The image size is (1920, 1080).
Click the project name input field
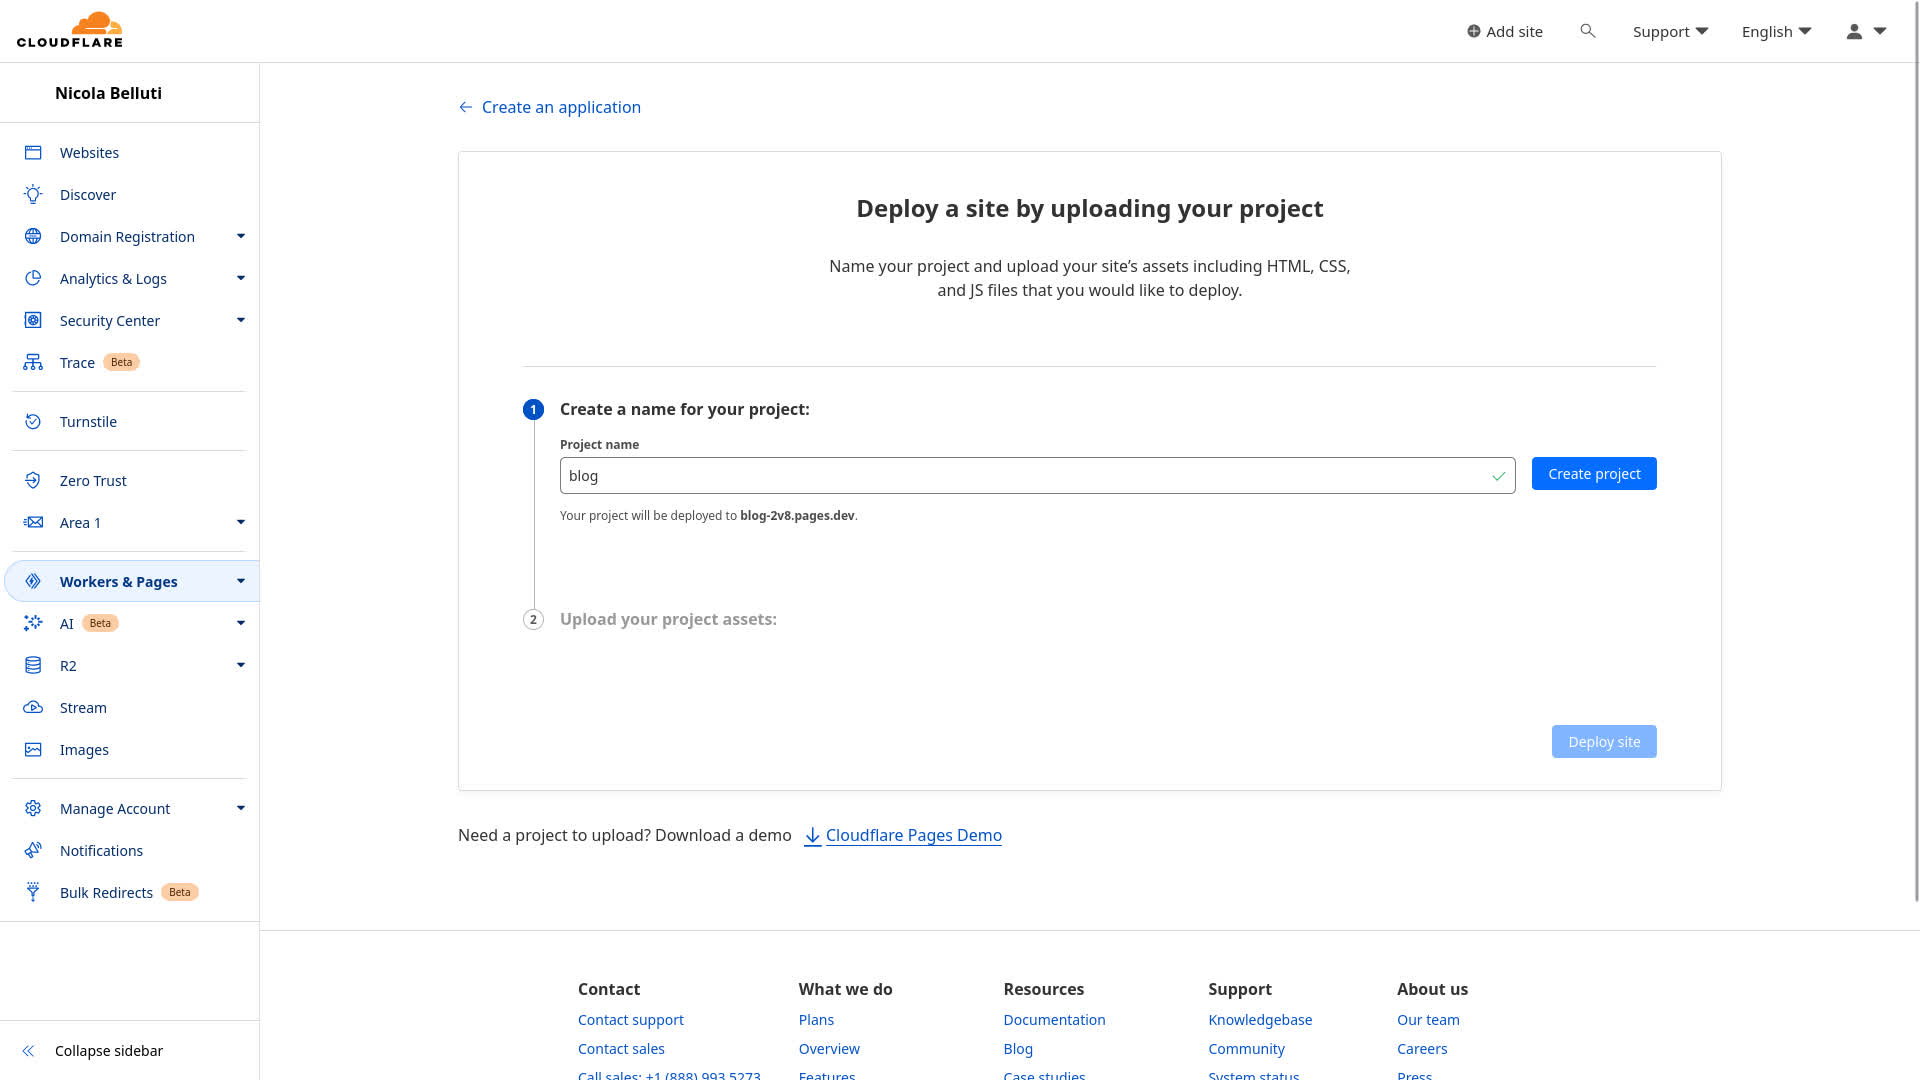click(x=1036, y=475)
